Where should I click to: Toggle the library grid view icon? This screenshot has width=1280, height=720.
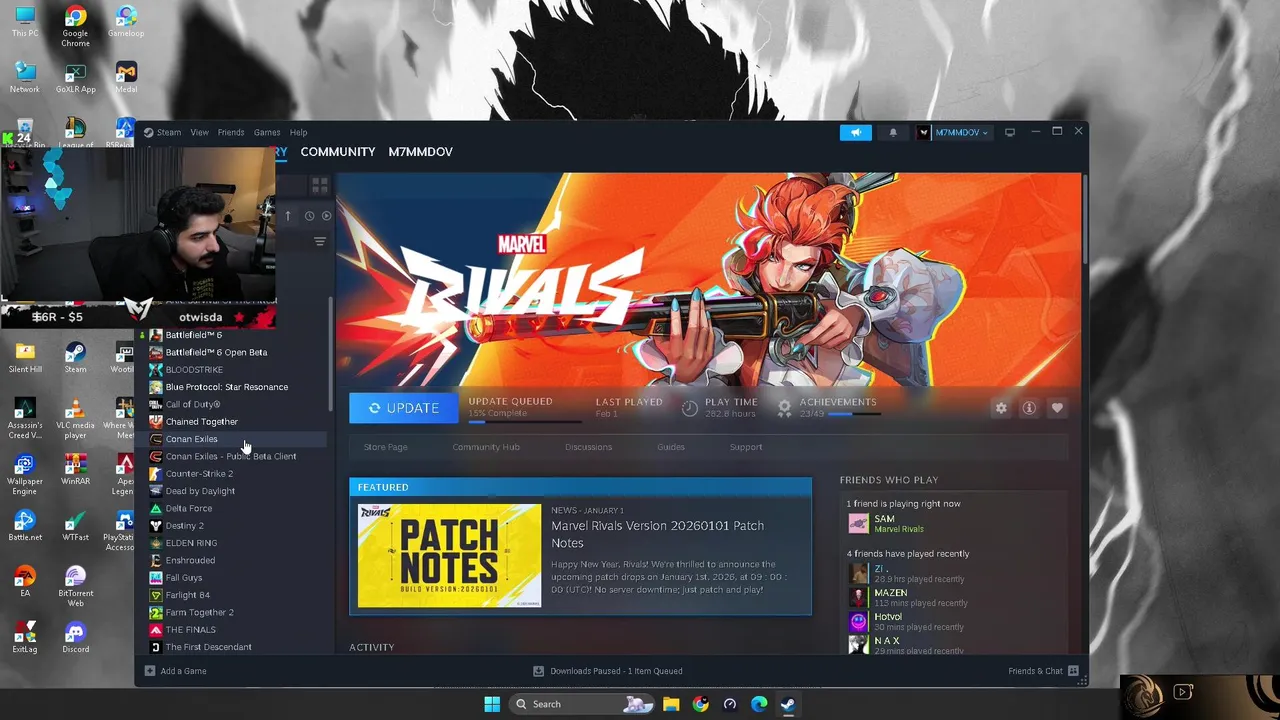pyautogui.click(x=319, y=185)
